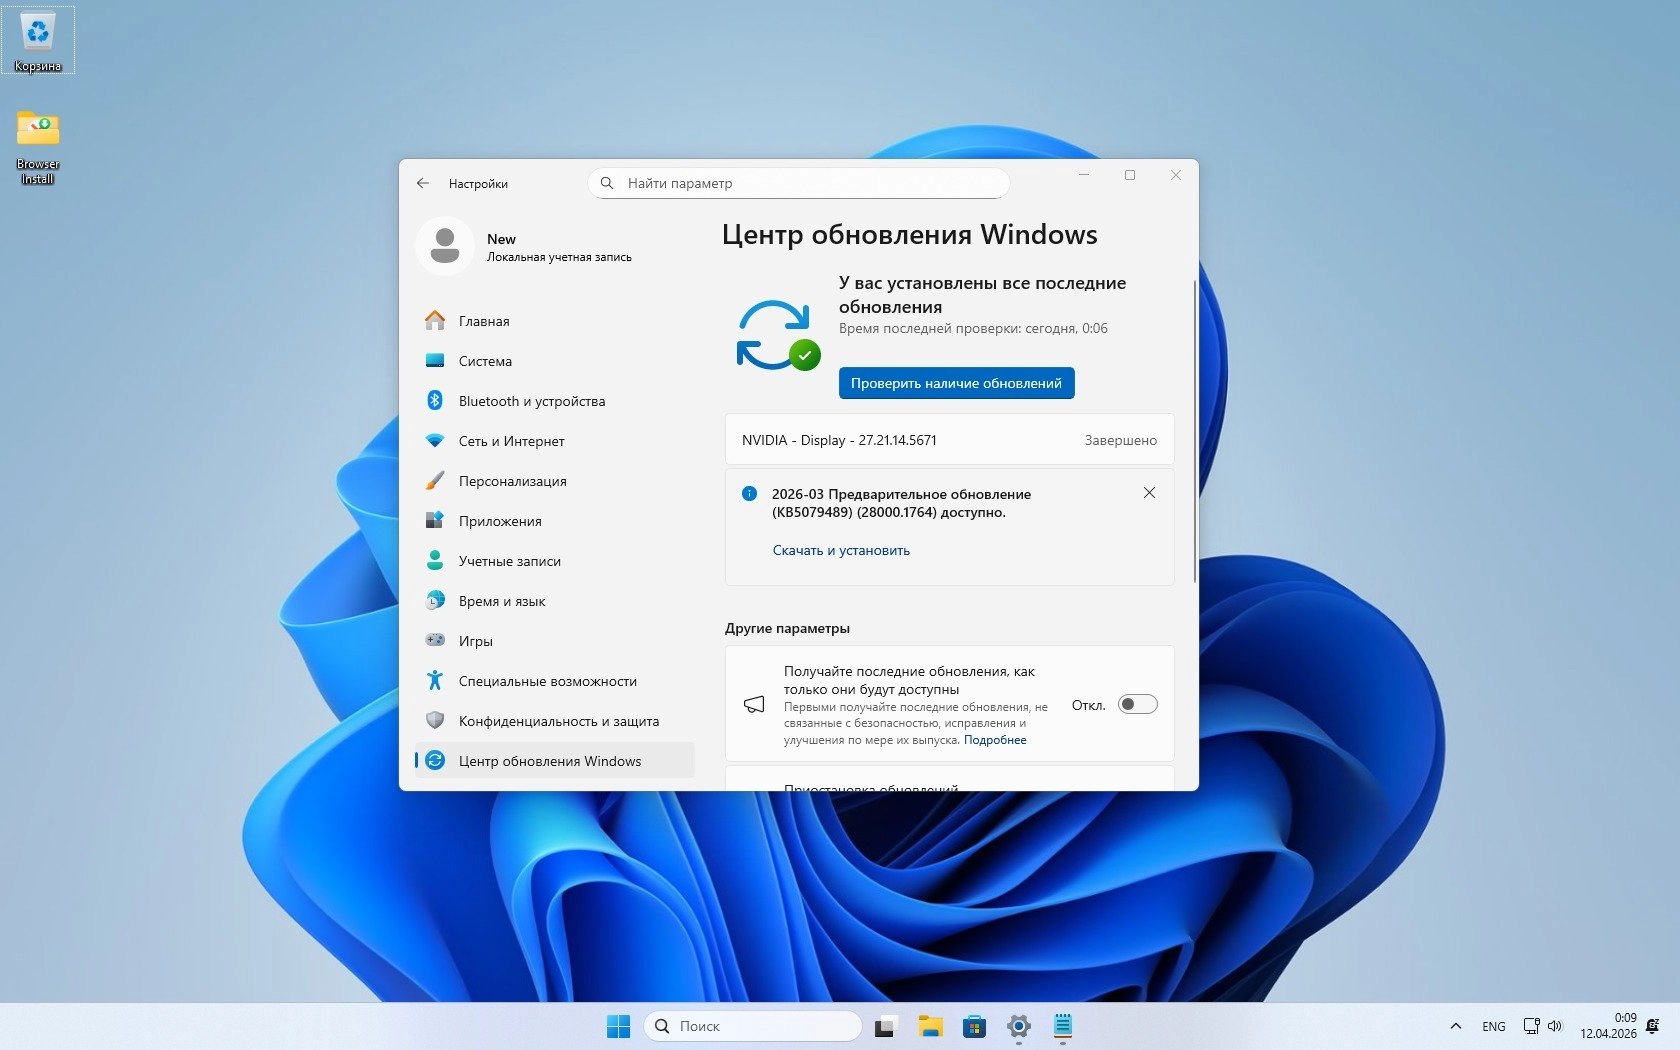
Task: Click the volume speaker icon in tray
Action: coord(1555,1026)
